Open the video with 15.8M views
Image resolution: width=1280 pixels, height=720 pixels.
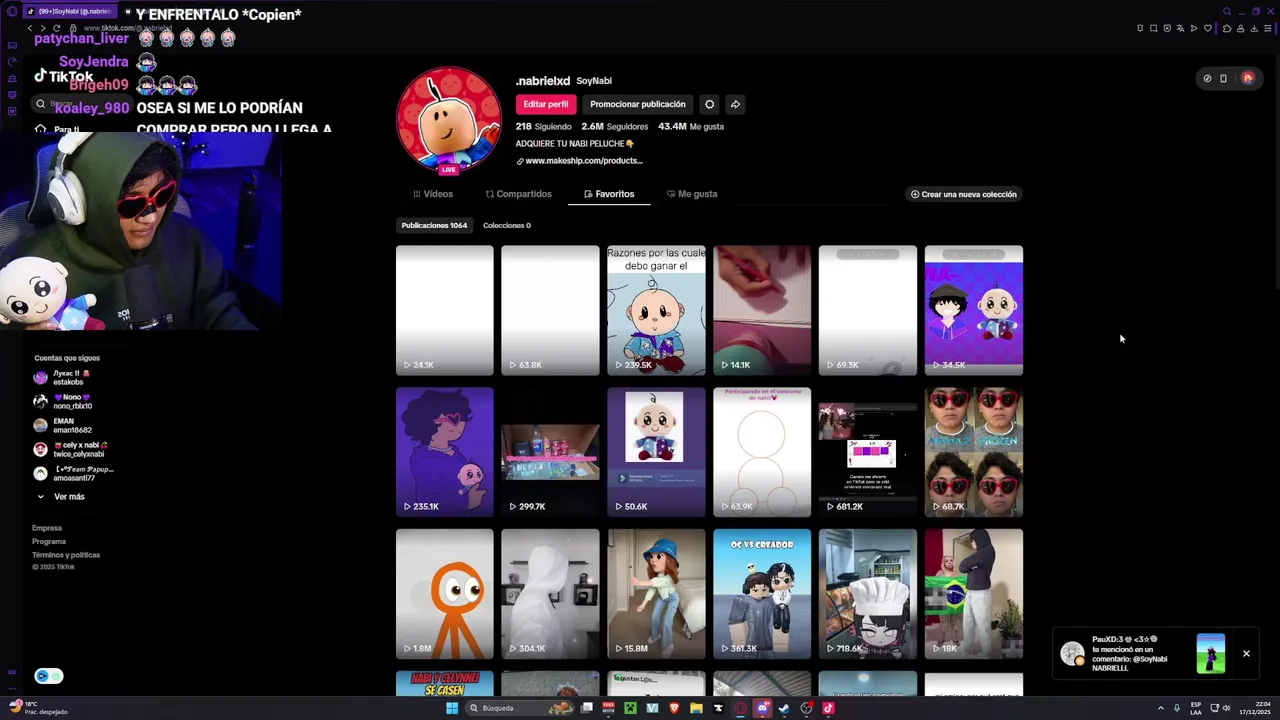point(656,594)
